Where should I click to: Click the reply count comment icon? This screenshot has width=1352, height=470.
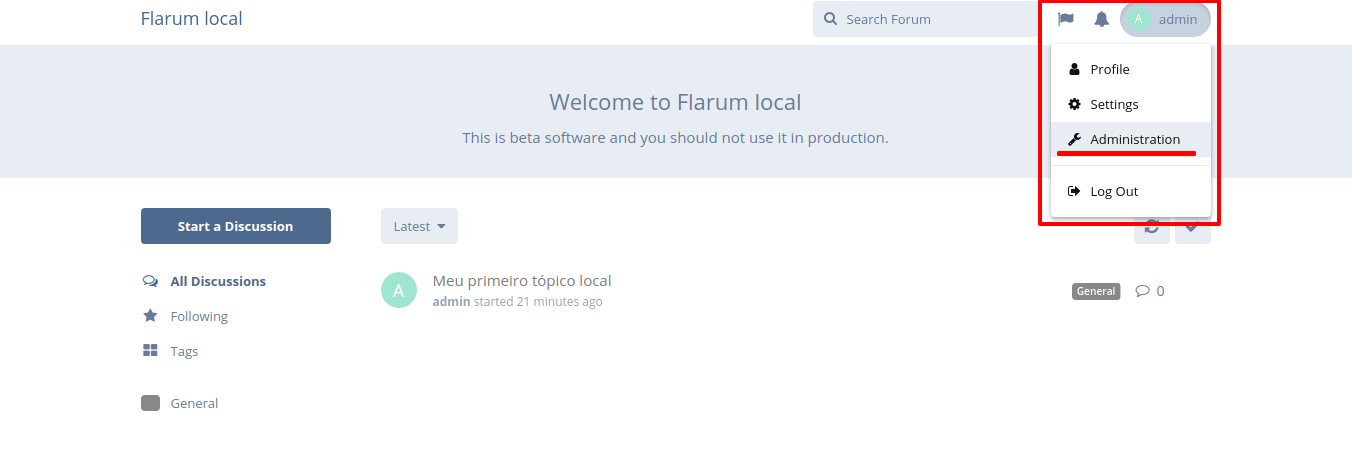tap(1142, 291)
